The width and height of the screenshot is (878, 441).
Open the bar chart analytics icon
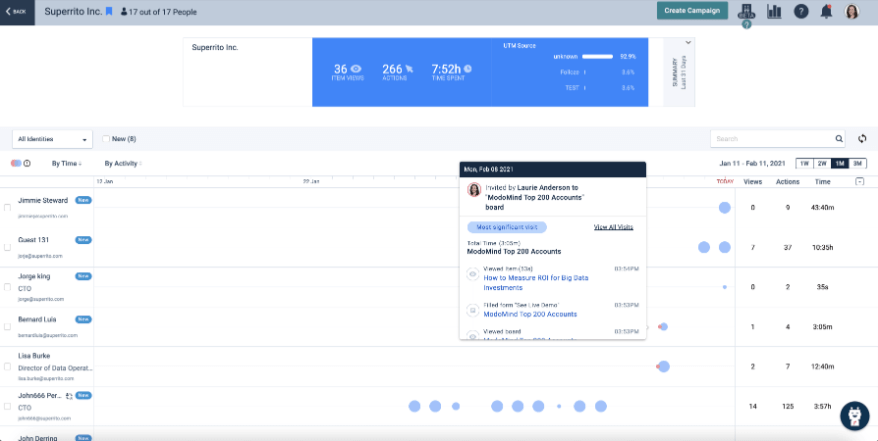[x=774, y=11]
